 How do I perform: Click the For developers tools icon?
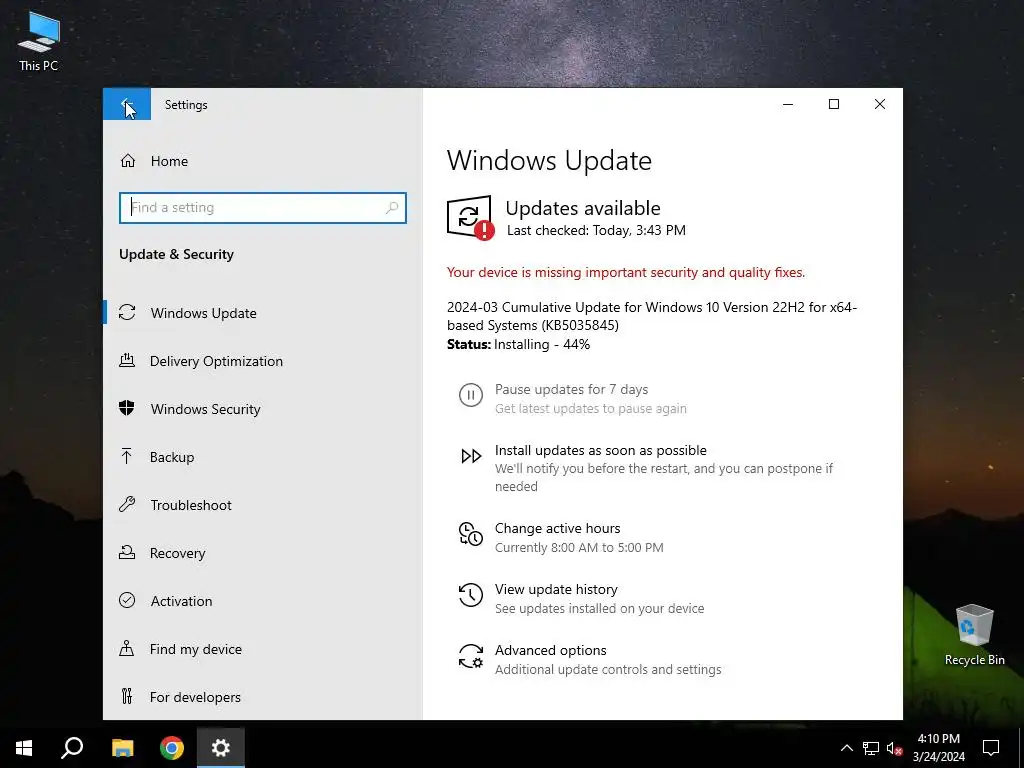pos(127,696)
